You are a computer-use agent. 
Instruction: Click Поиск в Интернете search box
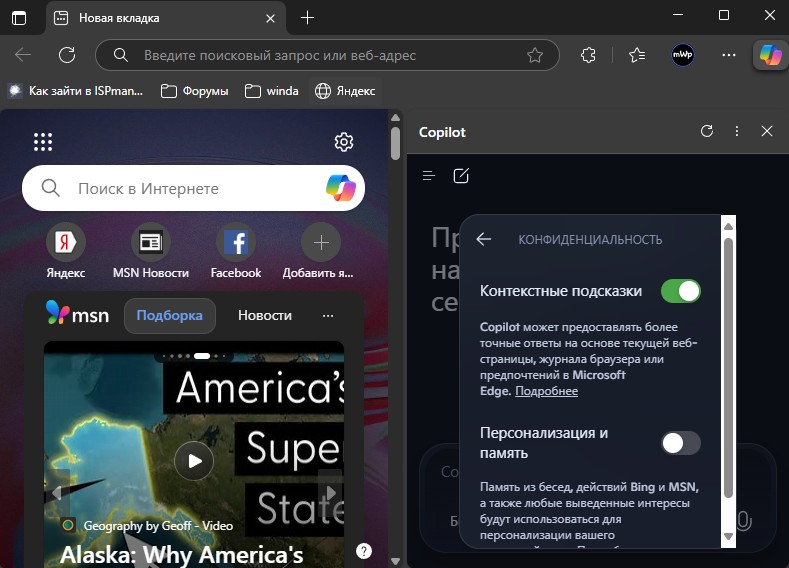click(x=193, y=188)
